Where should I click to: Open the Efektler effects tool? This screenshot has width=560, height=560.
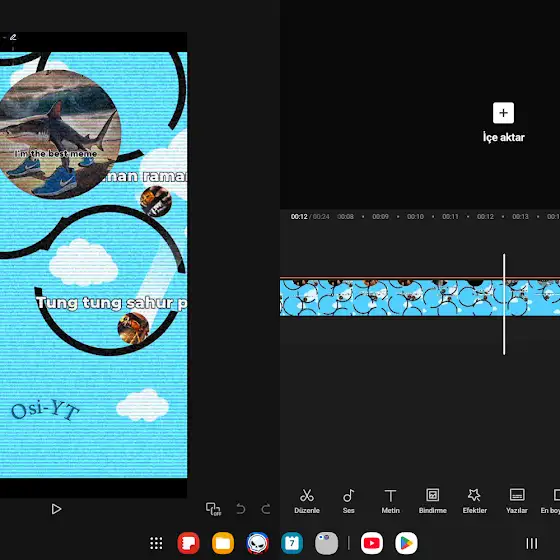click(x=475, y=501)
